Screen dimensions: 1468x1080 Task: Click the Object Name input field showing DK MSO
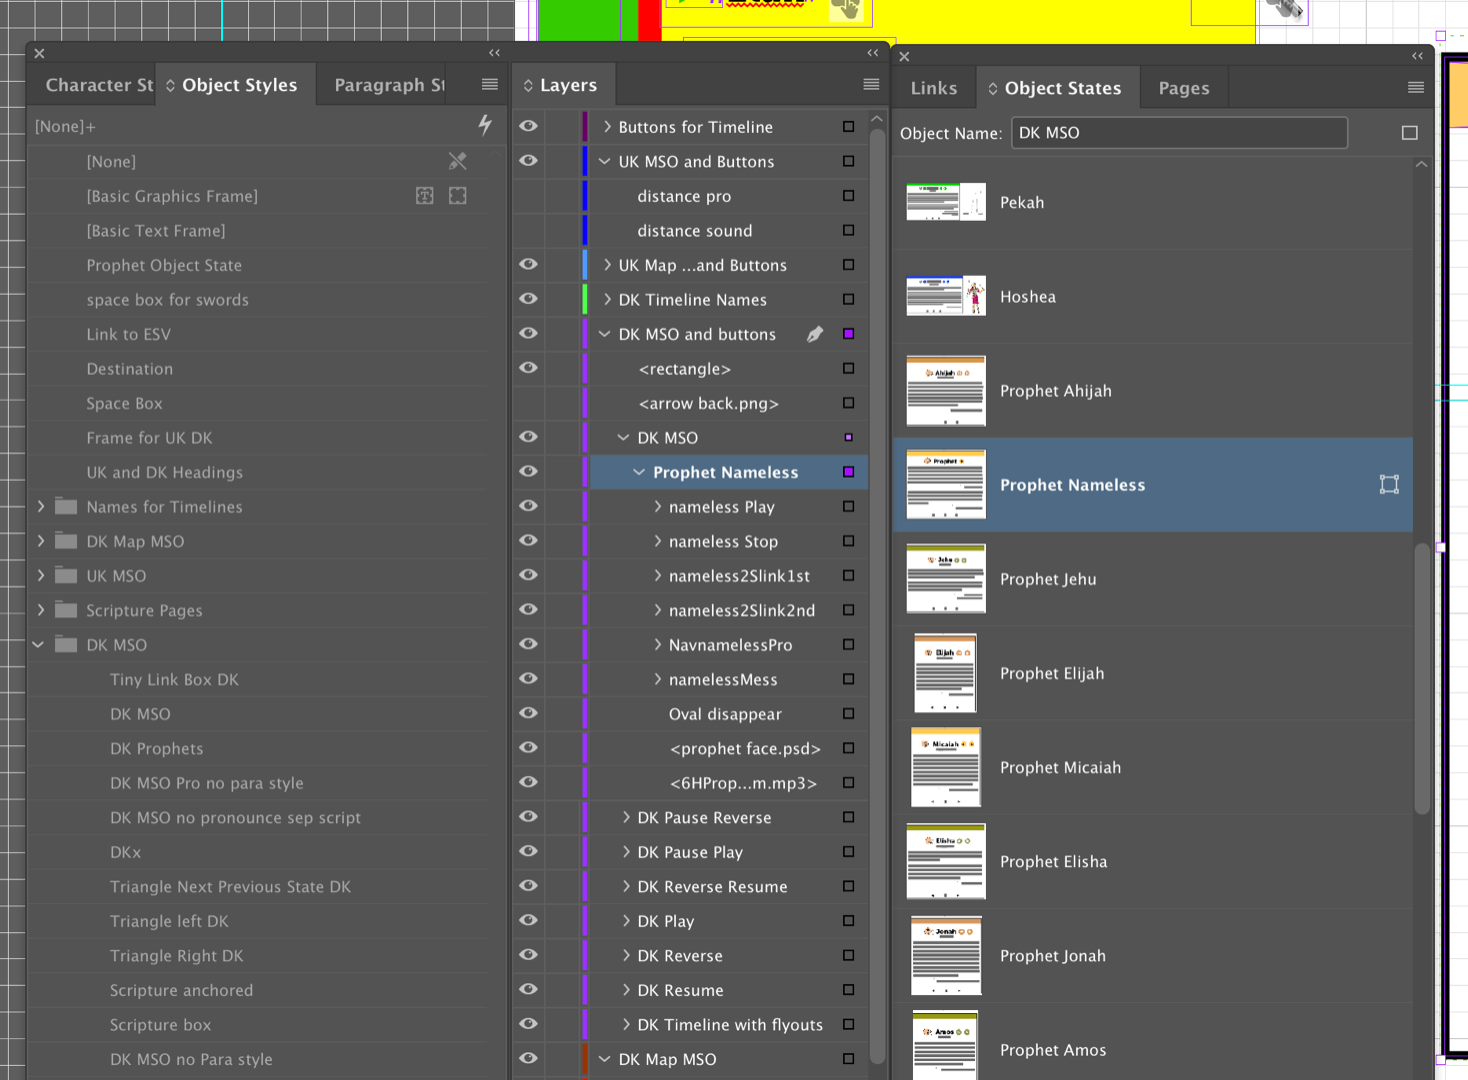[1178, 132]
